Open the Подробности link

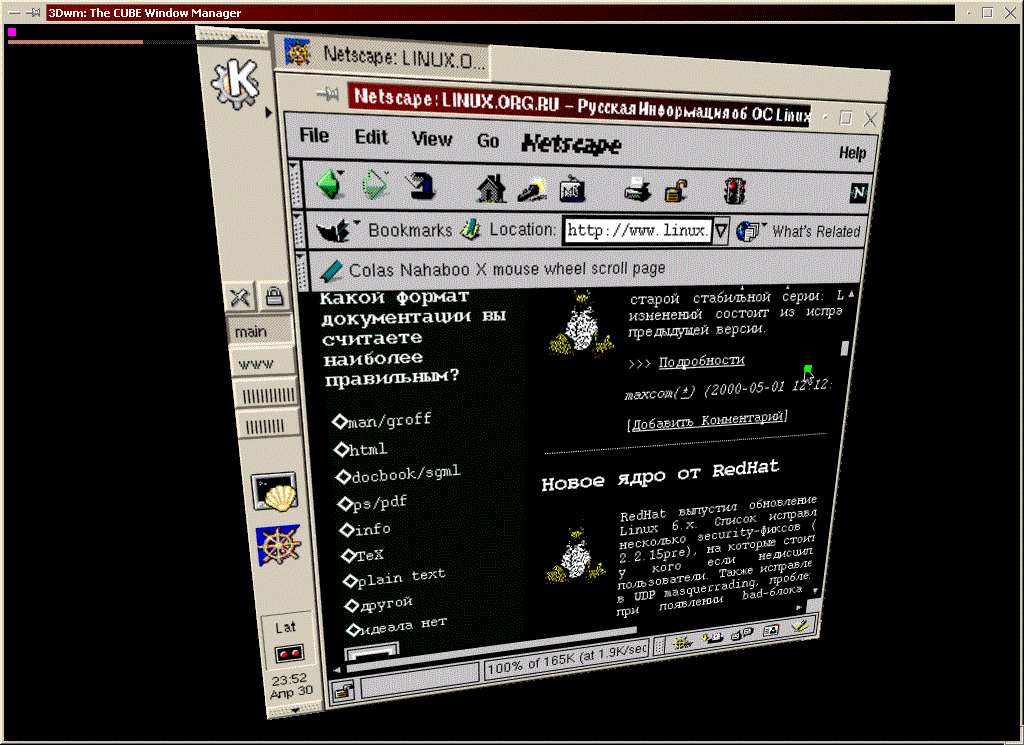[701, 361]
